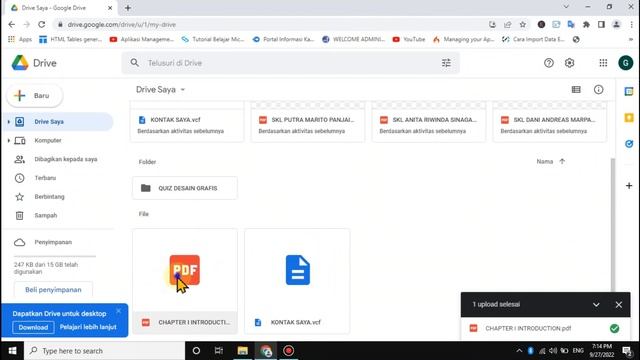This screenshot has width=640, height=360.
Task: Expand Komputer tree arrow in sidebar
Action: point(9,140)
